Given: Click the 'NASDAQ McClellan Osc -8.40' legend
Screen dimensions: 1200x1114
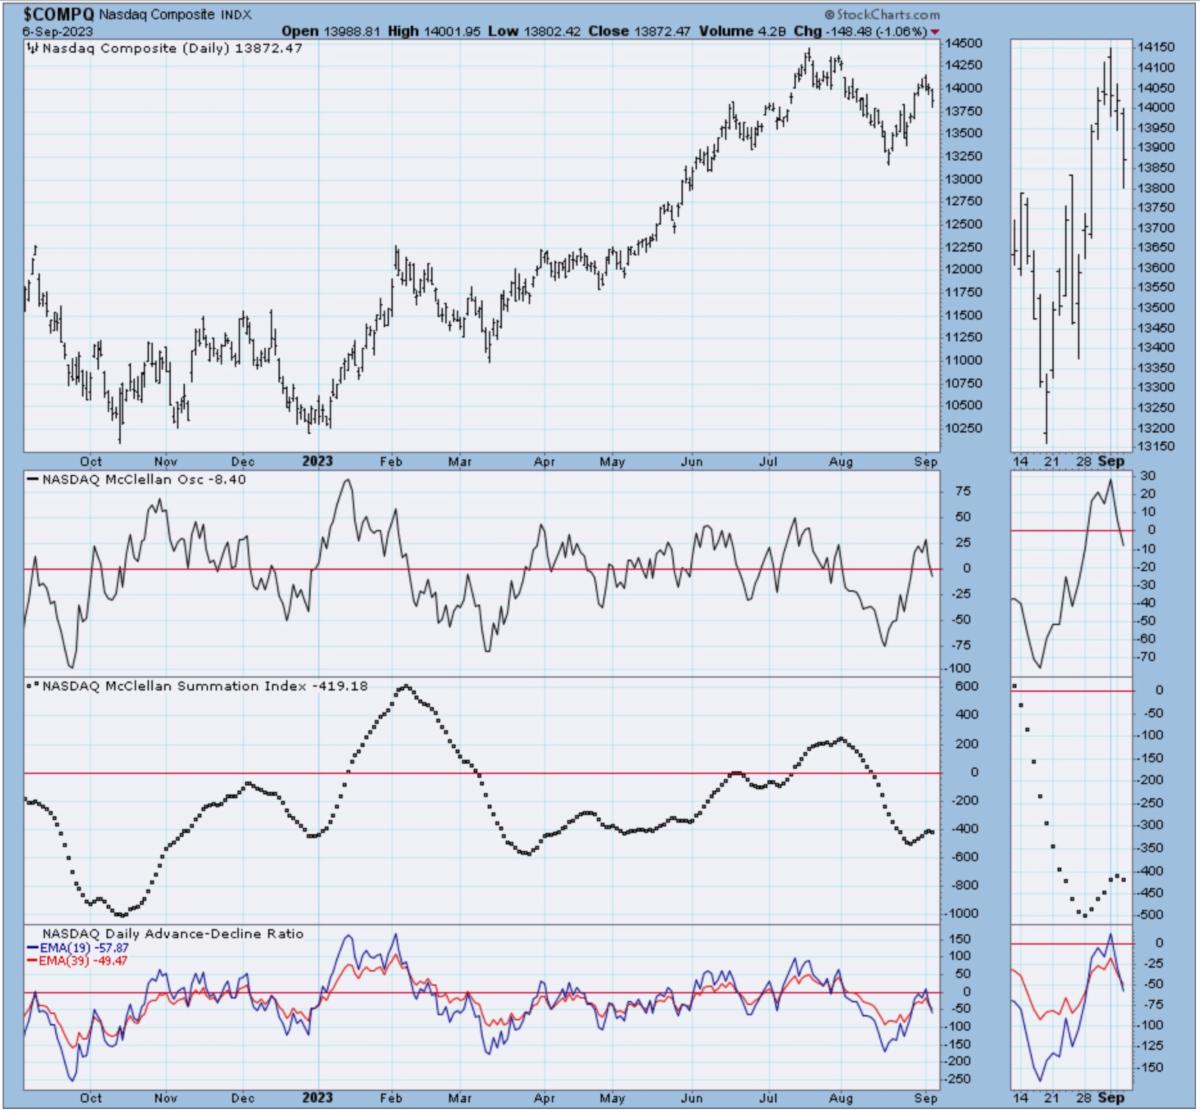Looking at the screenshot, I should point(144,479).
